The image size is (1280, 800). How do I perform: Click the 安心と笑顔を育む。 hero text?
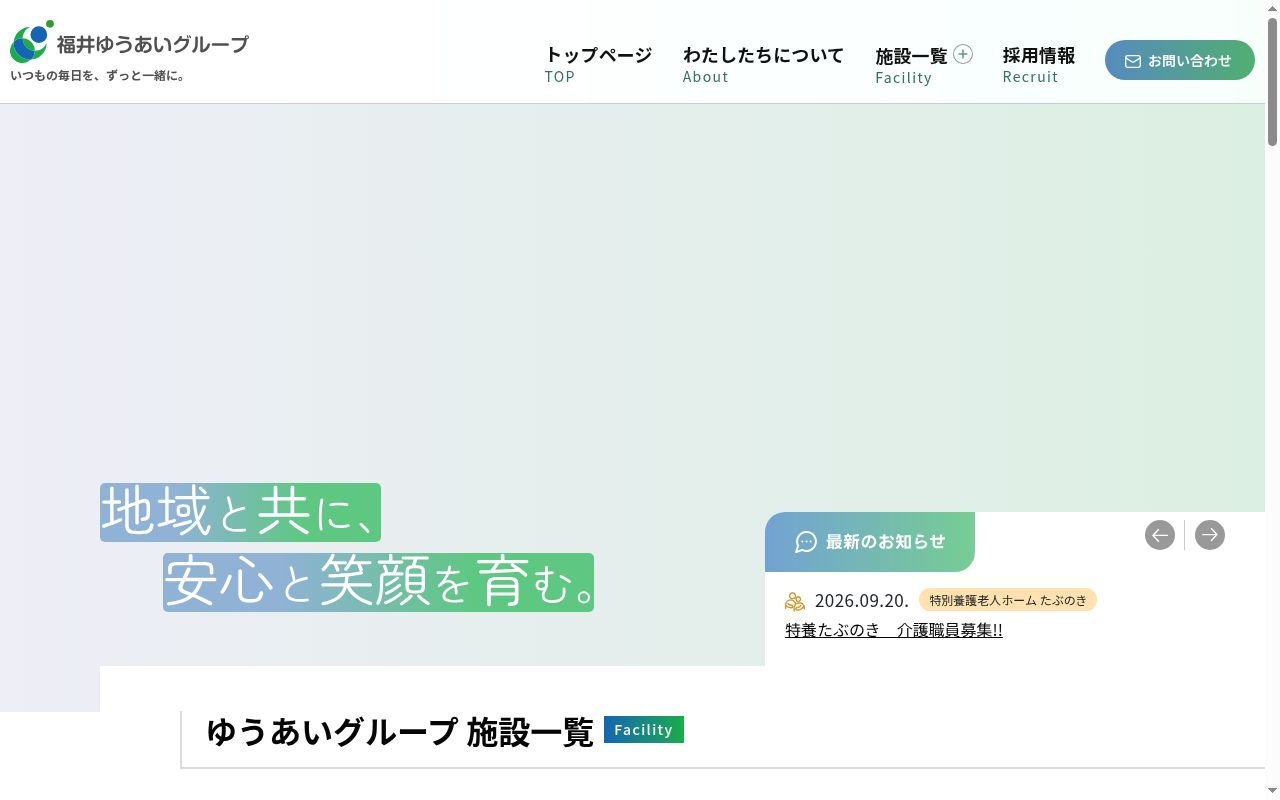tap(378, 582)
